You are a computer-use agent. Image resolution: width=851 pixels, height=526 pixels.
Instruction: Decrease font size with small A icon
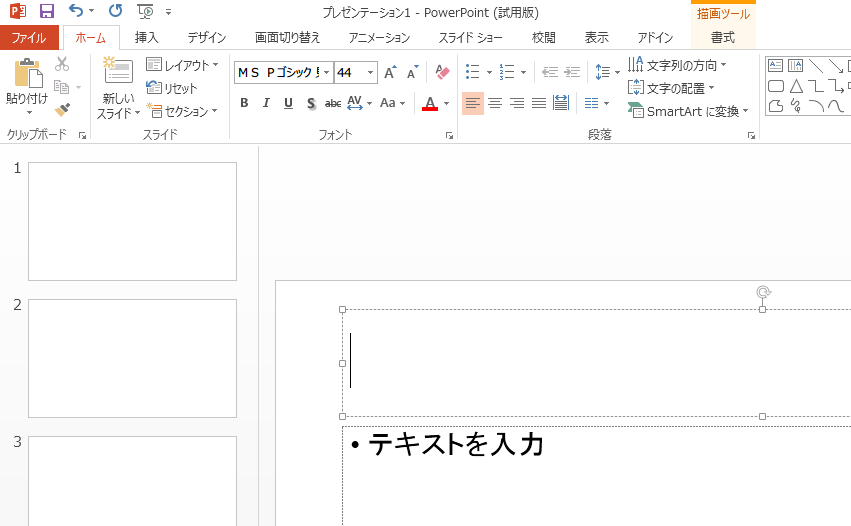pos(412,72)
